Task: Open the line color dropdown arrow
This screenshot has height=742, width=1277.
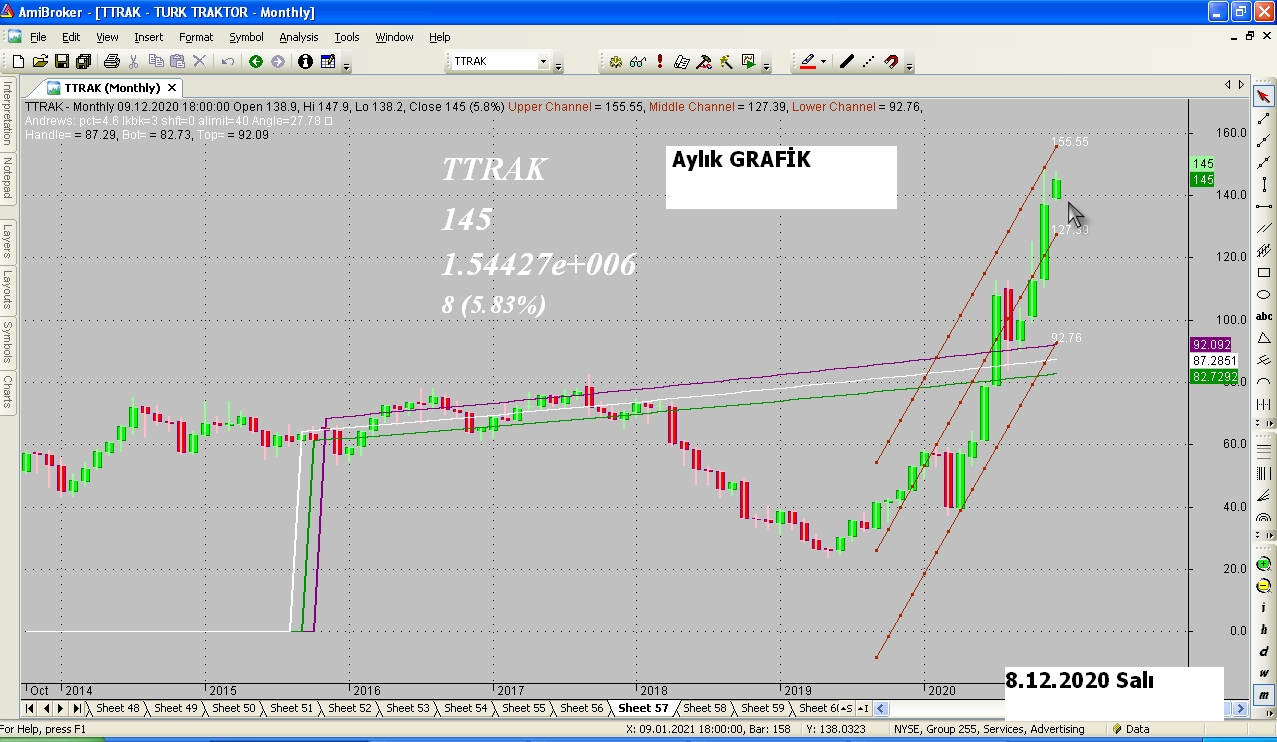Action: tap(823, 61)
